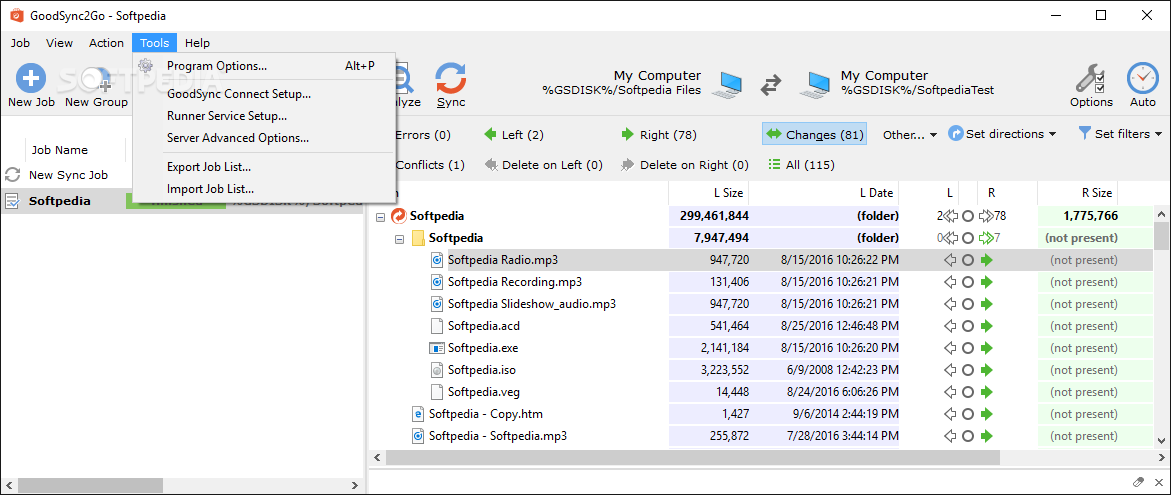Set Softpedia.iso to do nothing circle

pos(968,370)
